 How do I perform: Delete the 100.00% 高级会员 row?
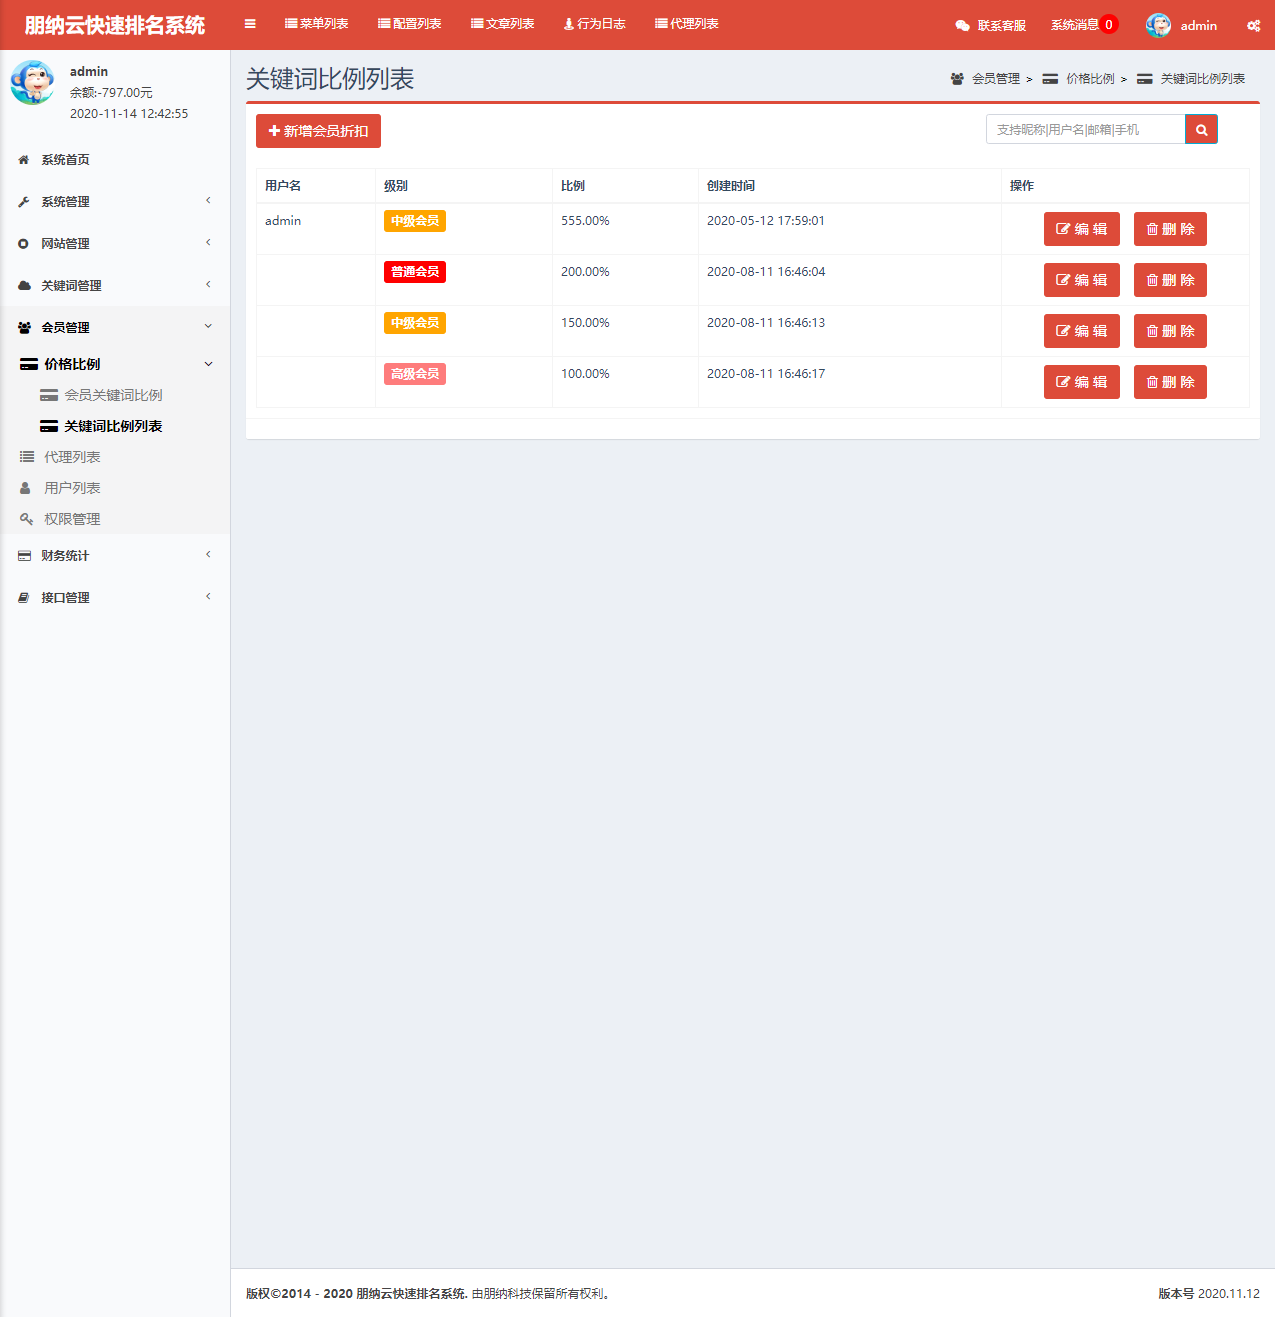click(x=1170, y=382)
